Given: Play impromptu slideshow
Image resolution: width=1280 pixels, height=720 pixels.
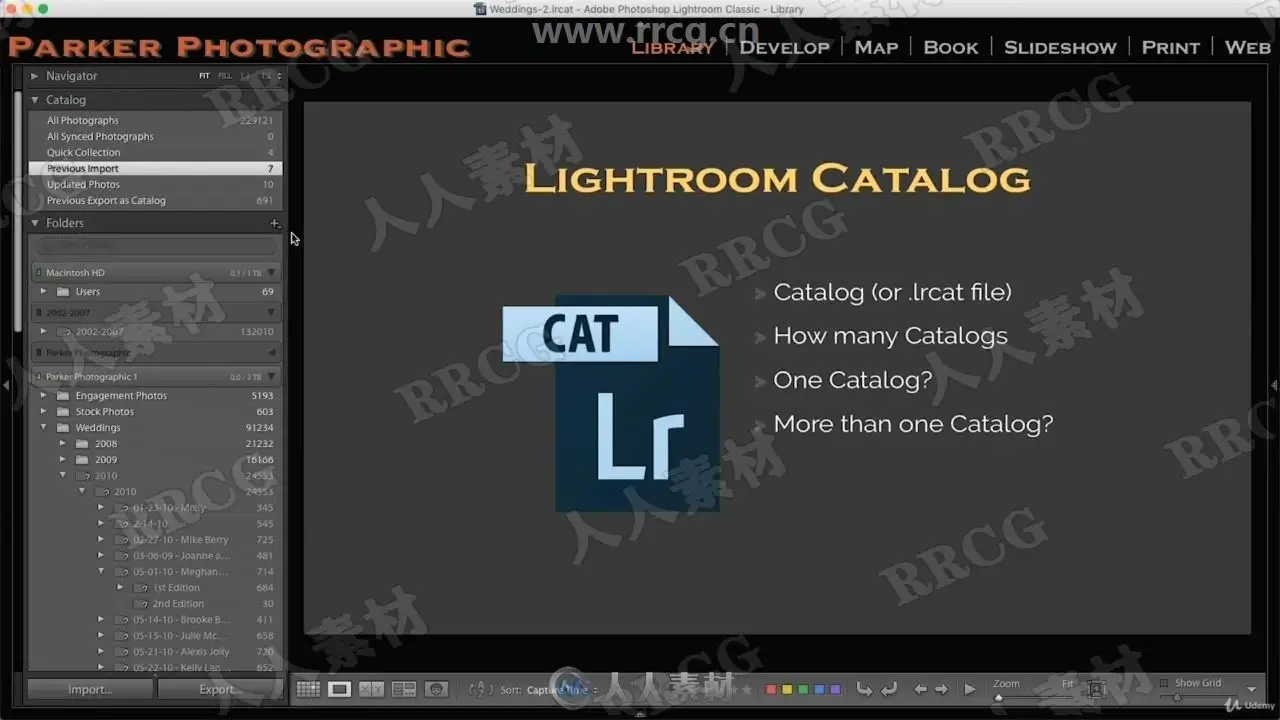Looking at the screenshot, I should (x=969, y=689).
